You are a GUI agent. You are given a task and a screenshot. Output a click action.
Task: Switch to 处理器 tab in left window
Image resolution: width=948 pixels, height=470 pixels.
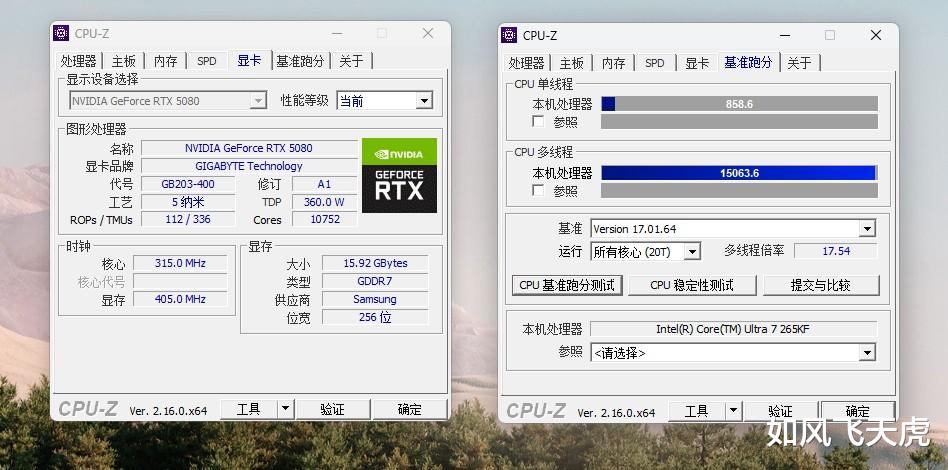pos(79,61)
